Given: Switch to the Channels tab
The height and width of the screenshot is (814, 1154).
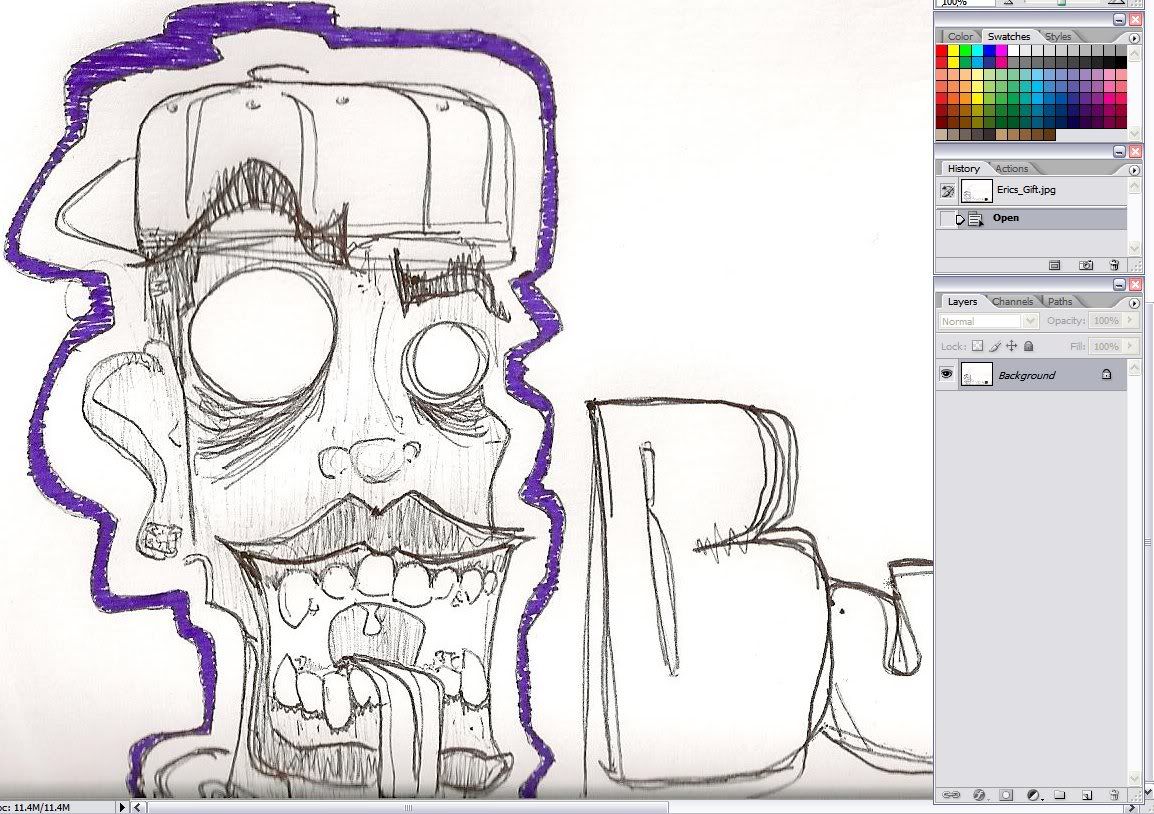Looking at the screenshot, I should (1012, 301).
